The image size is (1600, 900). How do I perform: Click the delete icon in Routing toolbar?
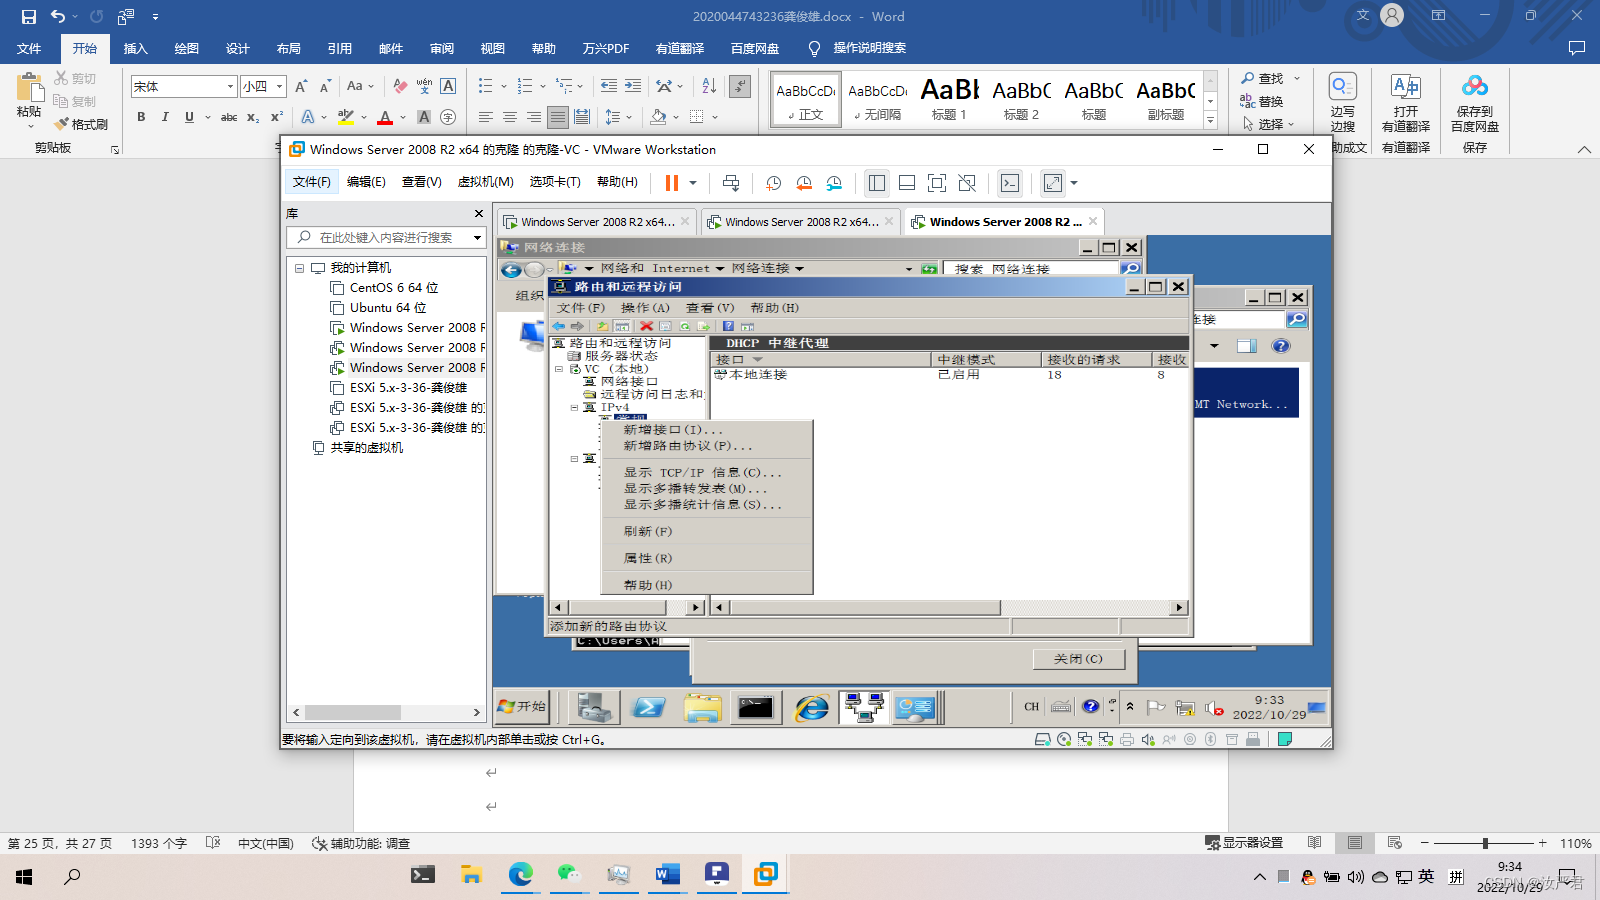pos(646,326)
